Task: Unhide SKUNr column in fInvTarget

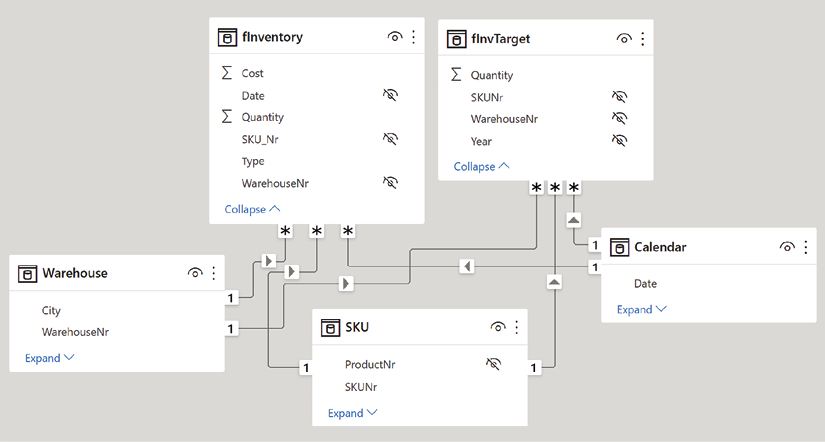Action: pos(619,97)
